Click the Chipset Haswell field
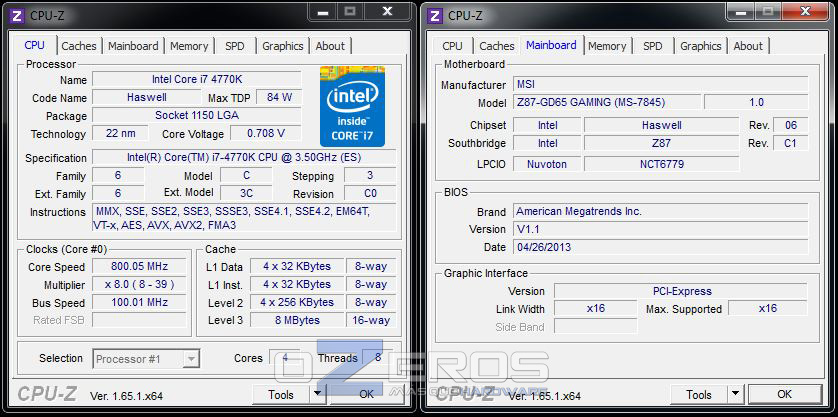Image resolution: width=838 pixels, height=417 pixels. pyautogui.click(x=662, y=125)
